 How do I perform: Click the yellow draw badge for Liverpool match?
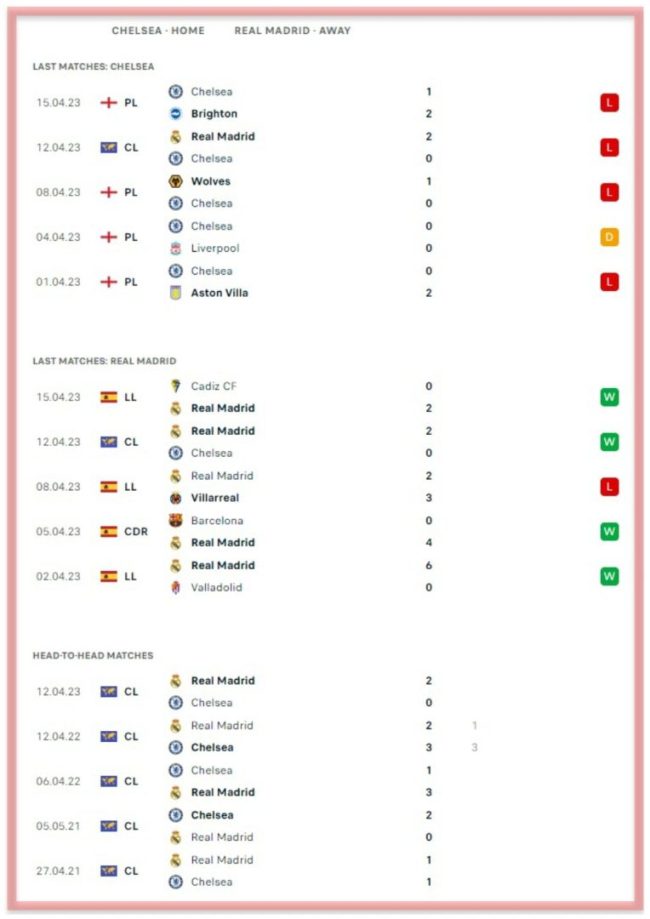point(609,237)
